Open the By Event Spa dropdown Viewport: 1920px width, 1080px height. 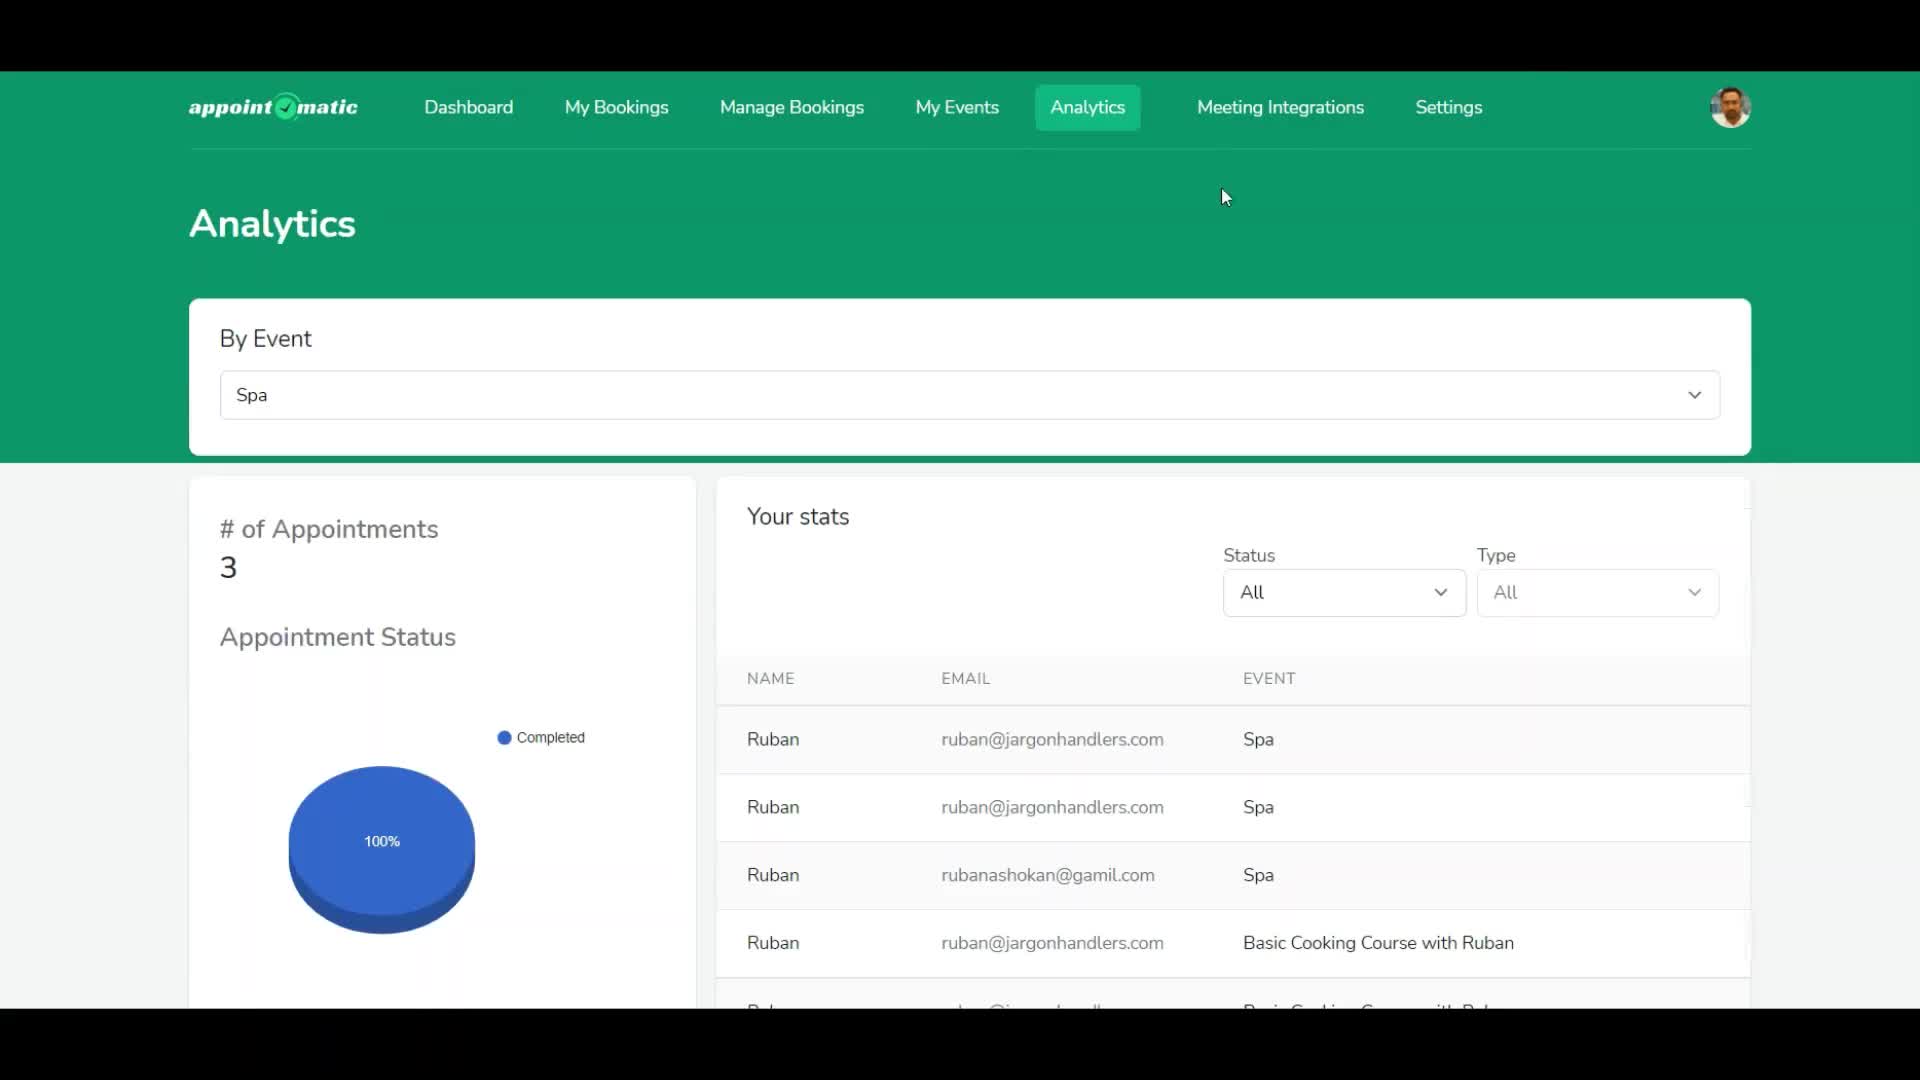(968, 395)
